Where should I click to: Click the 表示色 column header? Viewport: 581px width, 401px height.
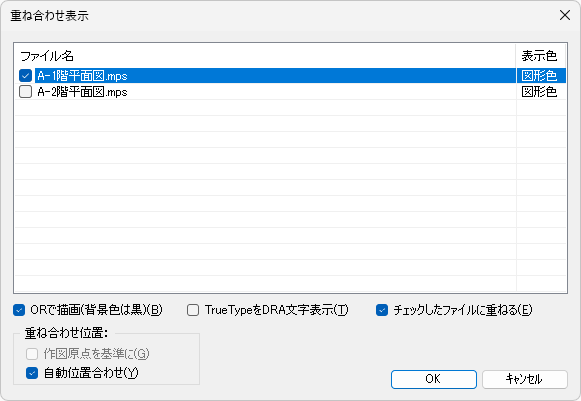click(541, 56)
